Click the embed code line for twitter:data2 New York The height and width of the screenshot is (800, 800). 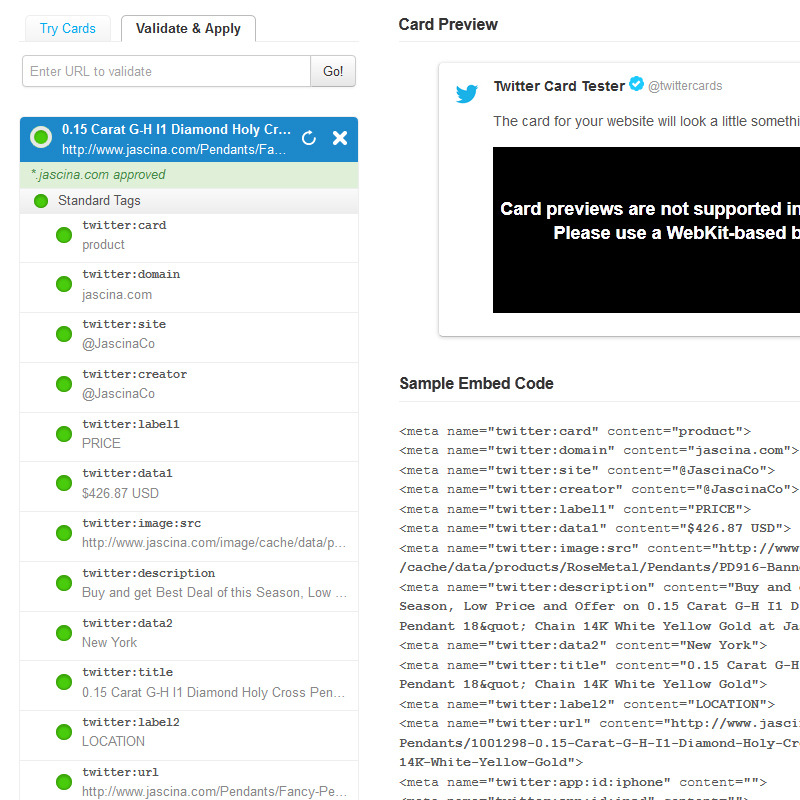583,646
